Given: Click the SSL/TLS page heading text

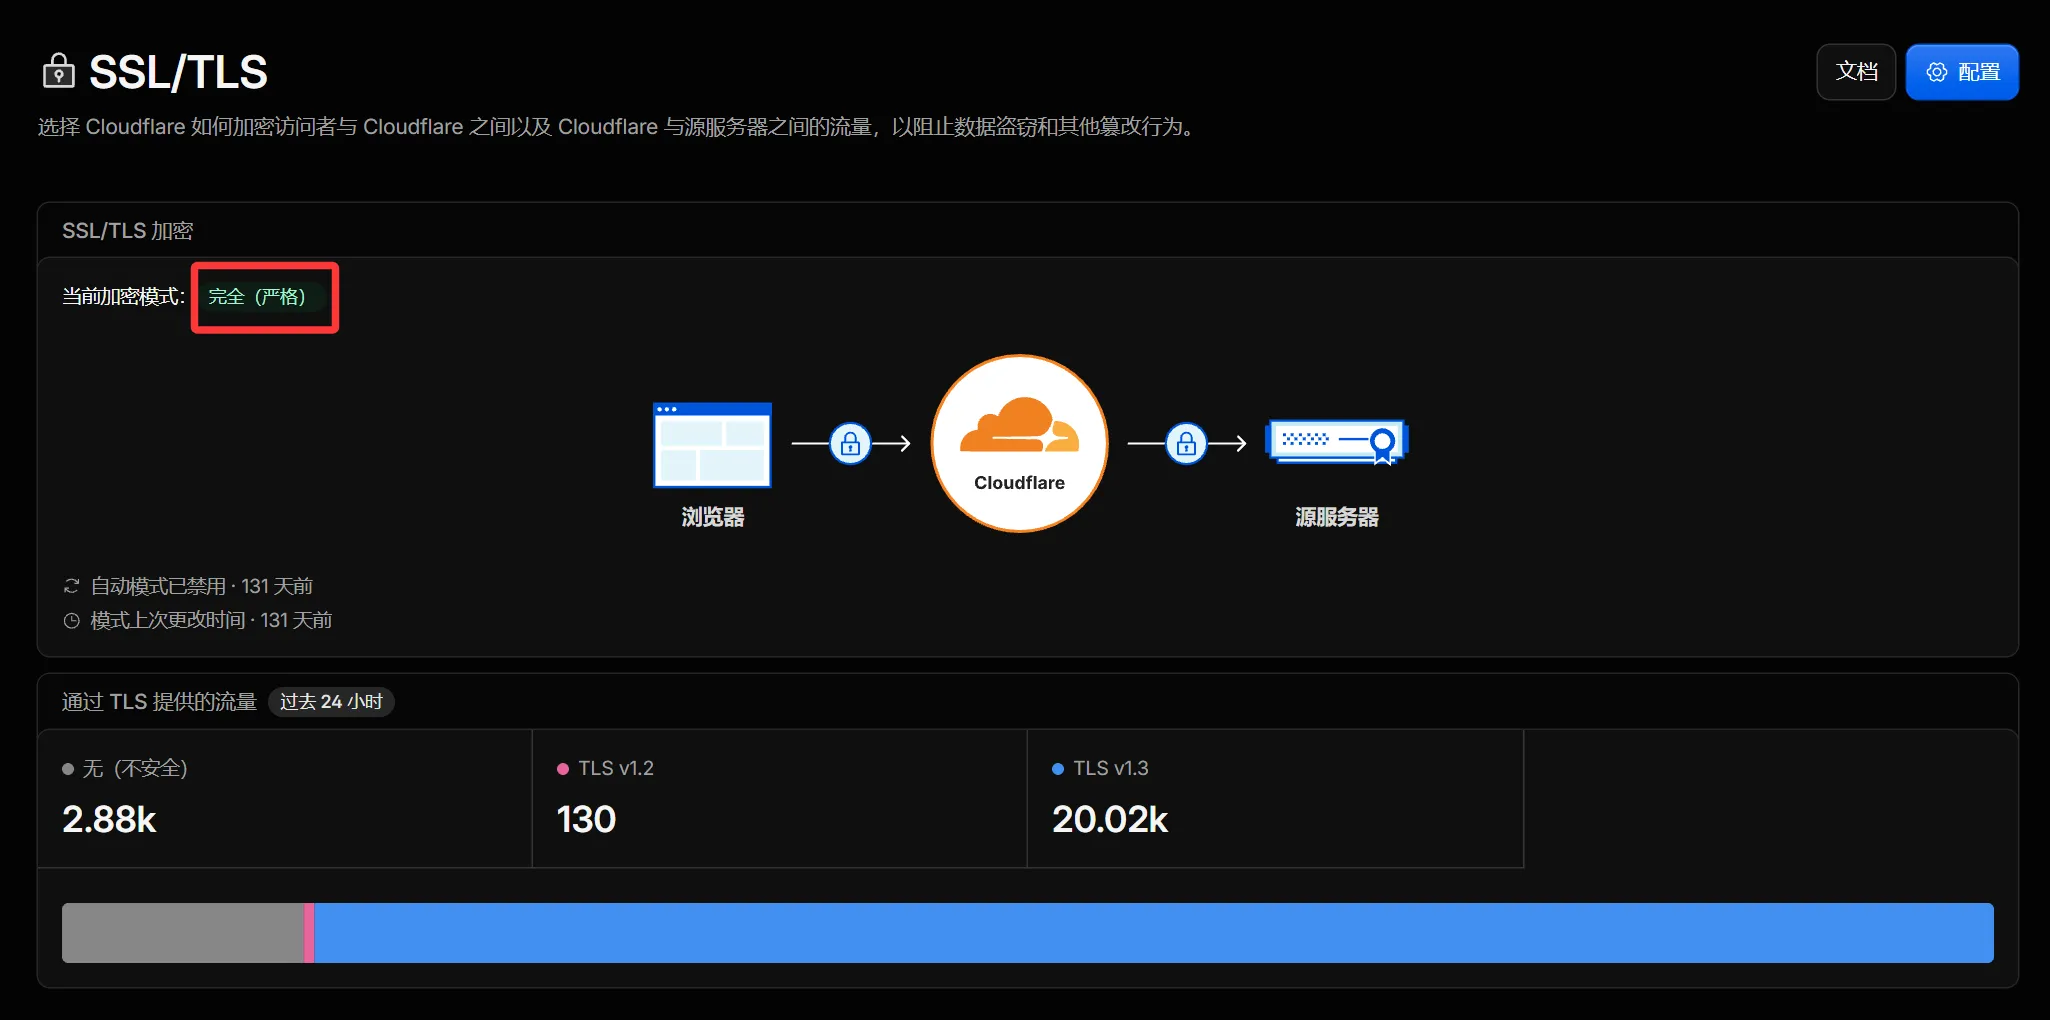Looking at the screenshot, I should click(178, 72).
